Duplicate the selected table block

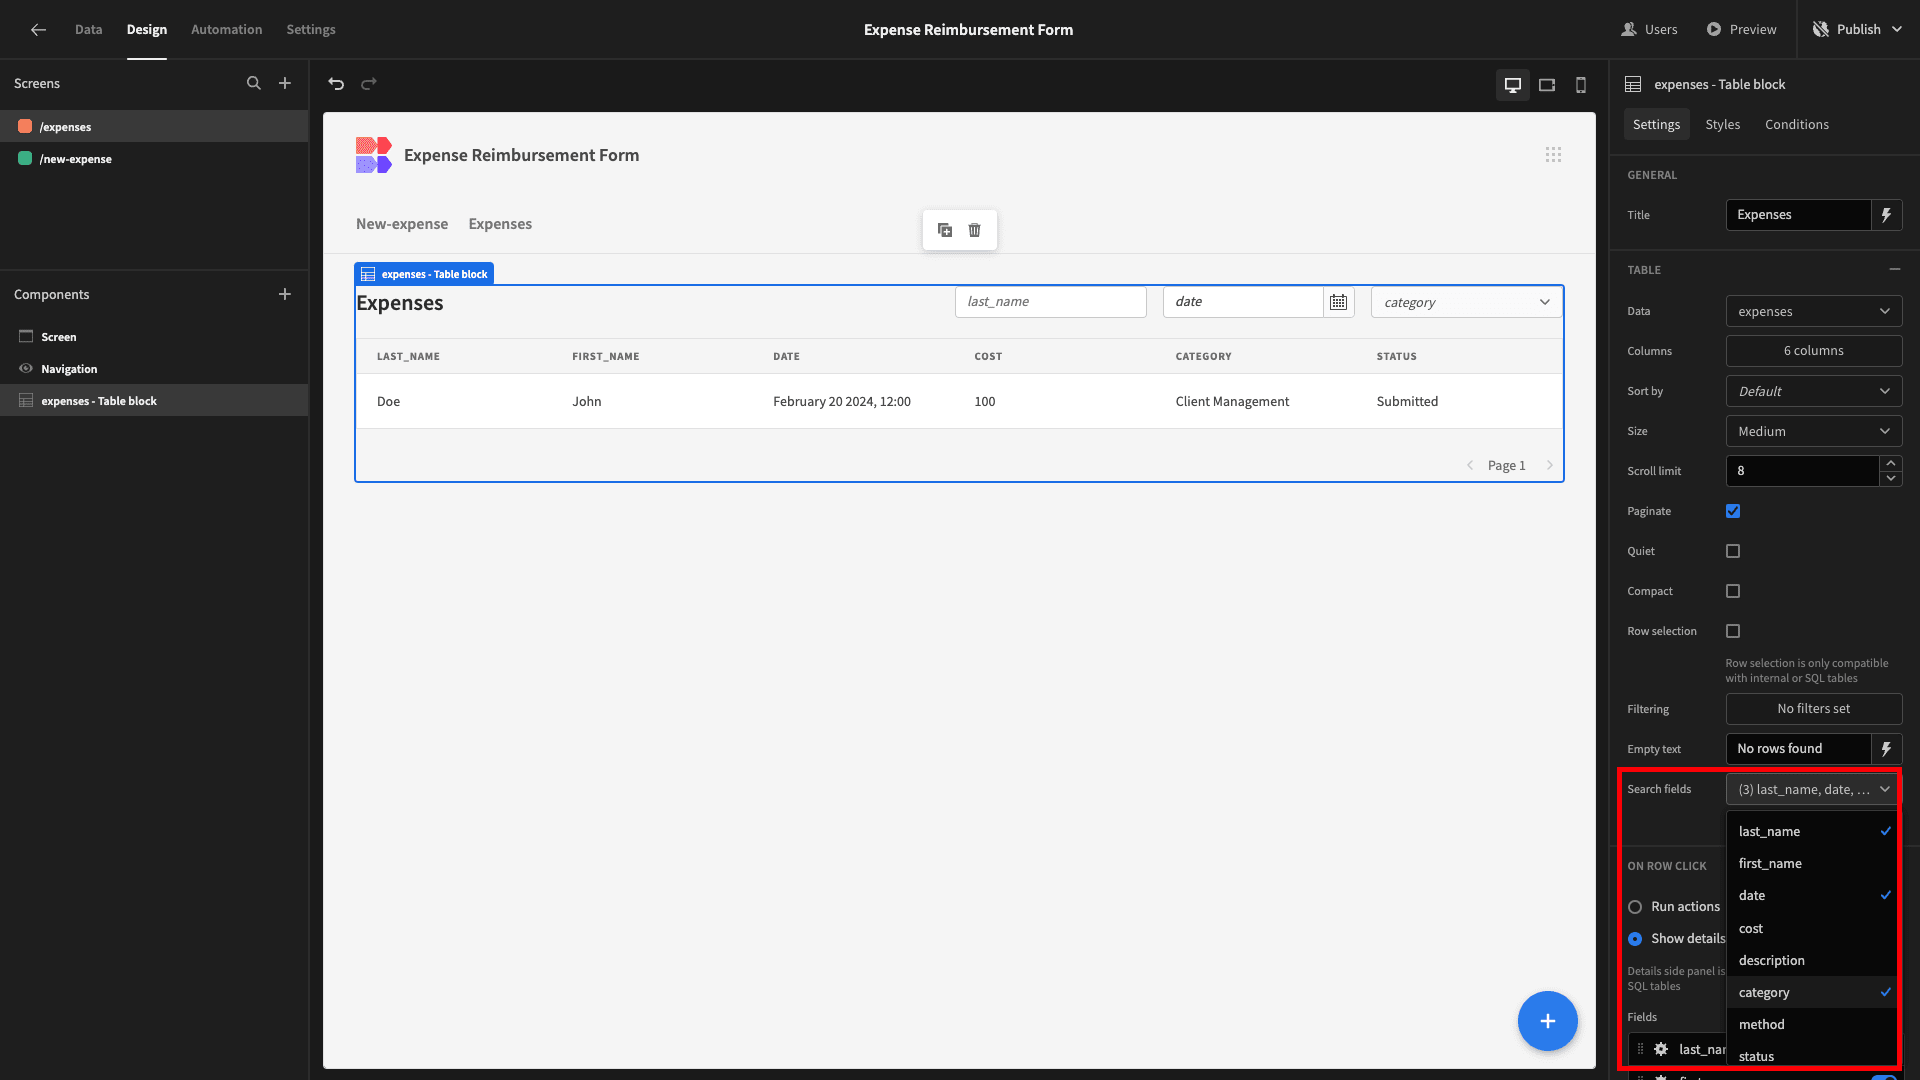coord(945,230)
